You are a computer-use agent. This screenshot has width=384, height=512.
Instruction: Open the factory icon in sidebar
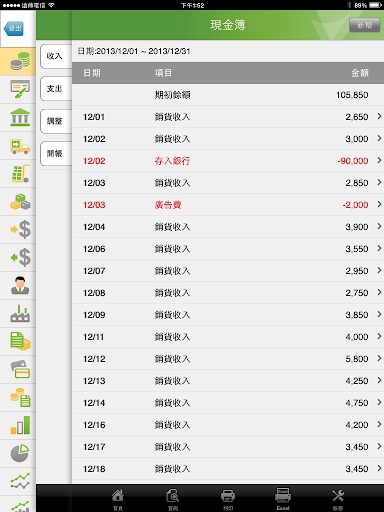tap(20, 313)
